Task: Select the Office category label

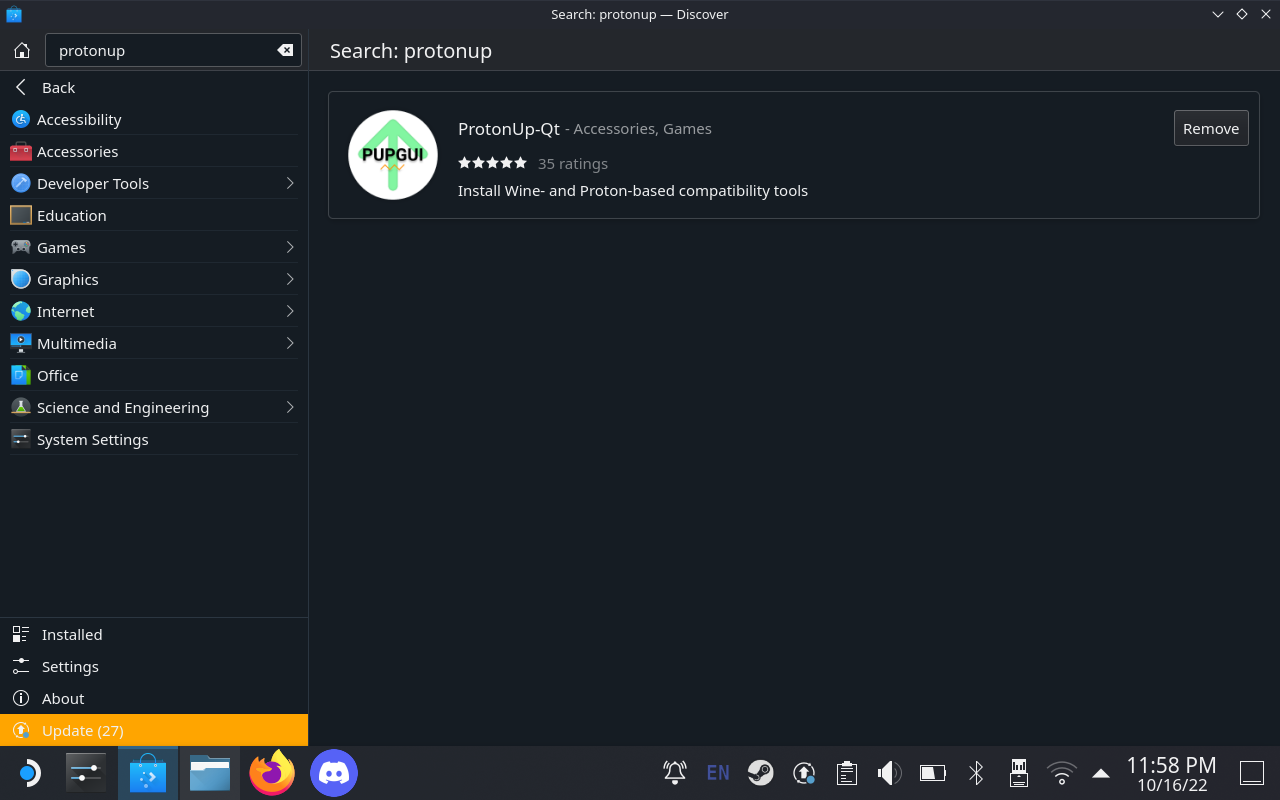Action: coord(57,375)
